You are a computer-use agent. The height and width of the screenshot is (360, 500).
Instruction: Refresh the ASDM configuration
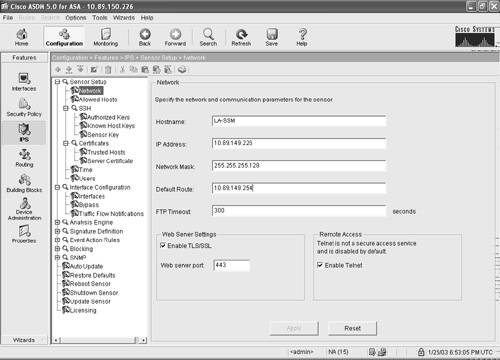[241, 37]
